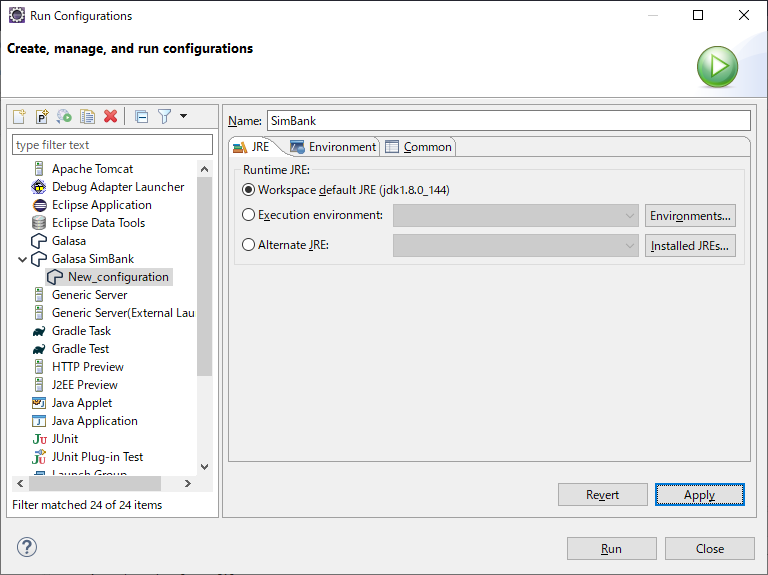Click the J2EE Preview icon

pyautogui.click(x=39, y=385)
